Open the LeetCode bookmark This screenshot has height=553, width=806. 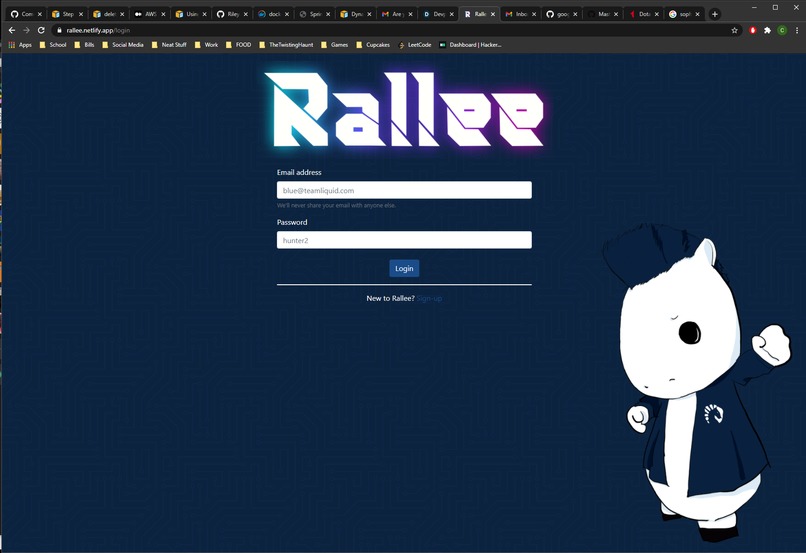click(415, 45)
